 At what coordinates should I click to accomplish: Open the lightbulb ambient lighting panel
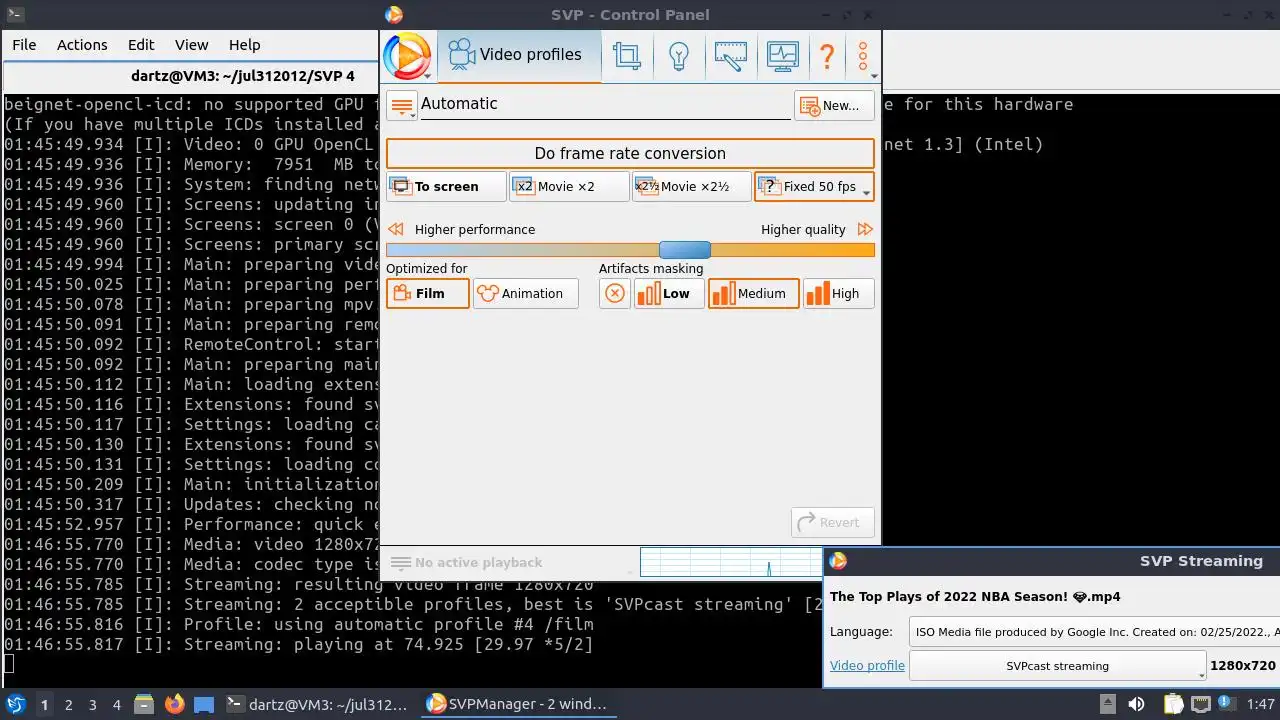pos(679,55)
